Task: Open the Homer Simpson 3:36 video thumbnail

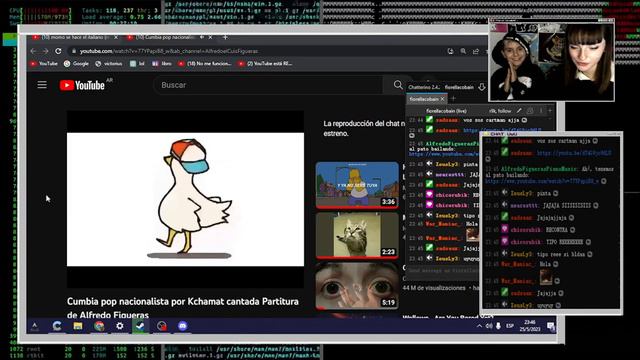Action: [357, 184]
